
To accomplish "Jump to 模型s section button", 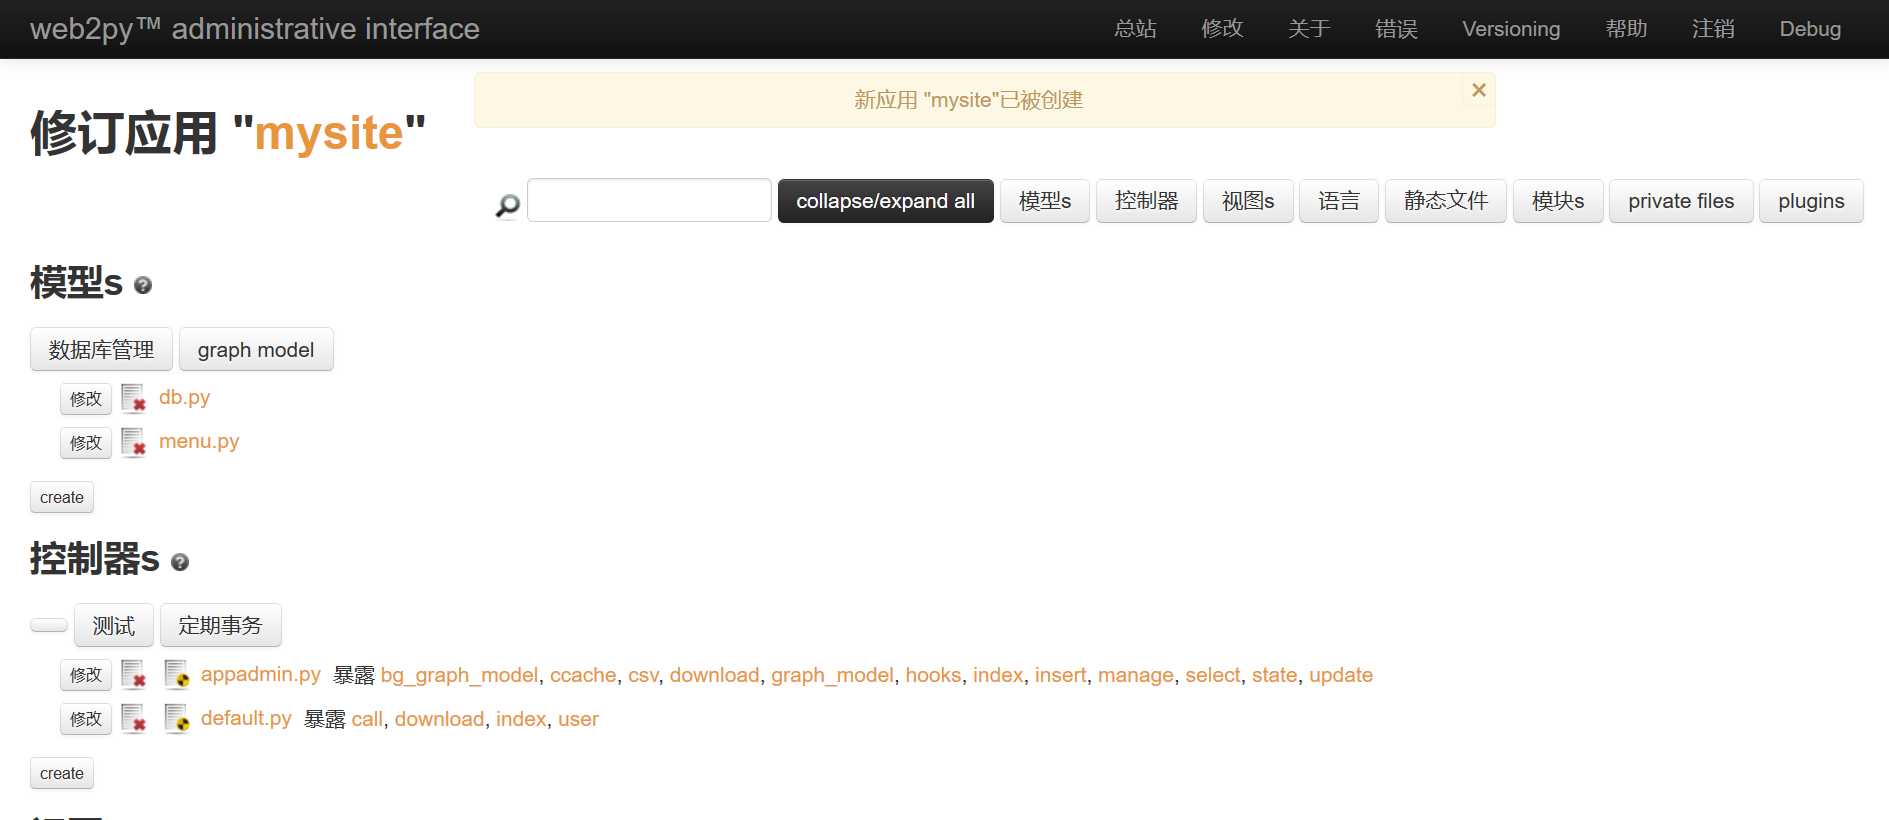I will pos(1045,201).
